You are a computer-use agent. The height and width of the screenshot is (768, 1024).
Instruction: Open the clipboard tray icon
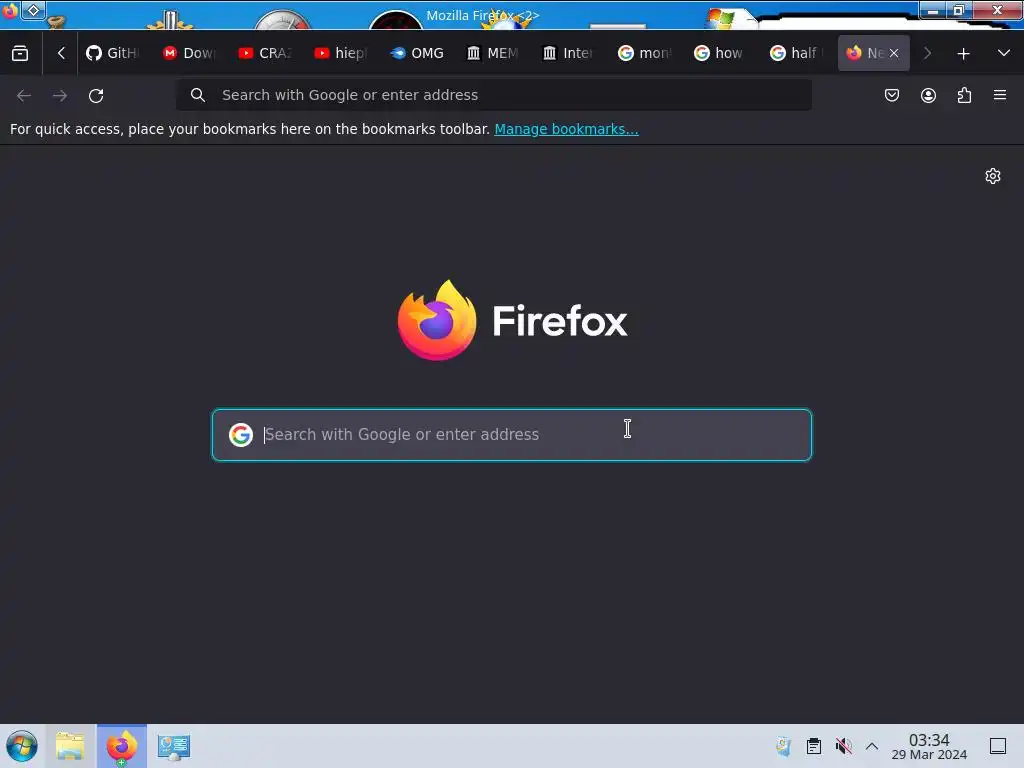click(x=814, y=746)
